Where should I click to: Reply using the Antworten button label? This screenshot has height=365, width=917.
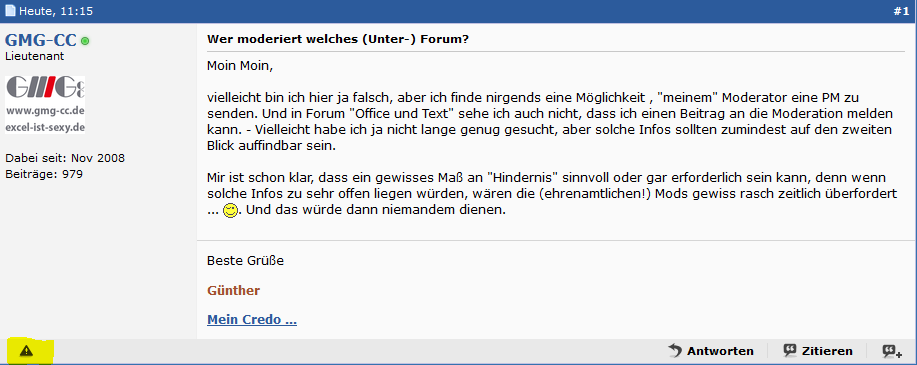[720, 351]
